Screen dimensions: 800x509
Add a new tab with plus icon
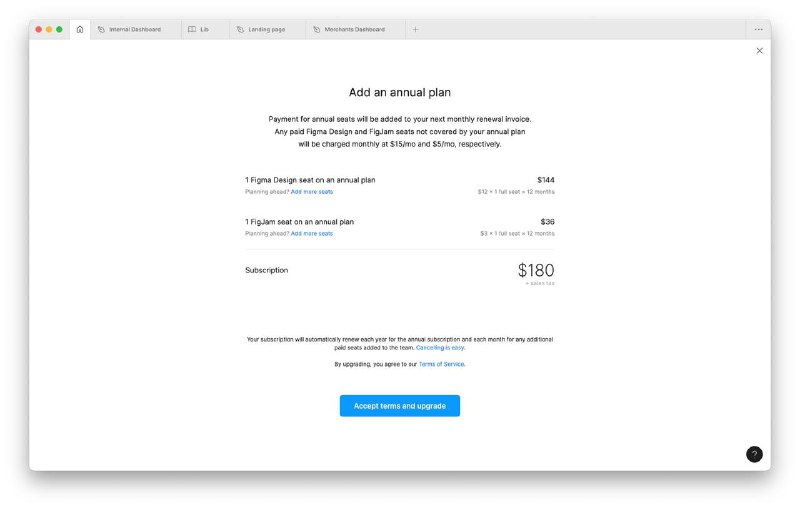[x=415, y=30]
